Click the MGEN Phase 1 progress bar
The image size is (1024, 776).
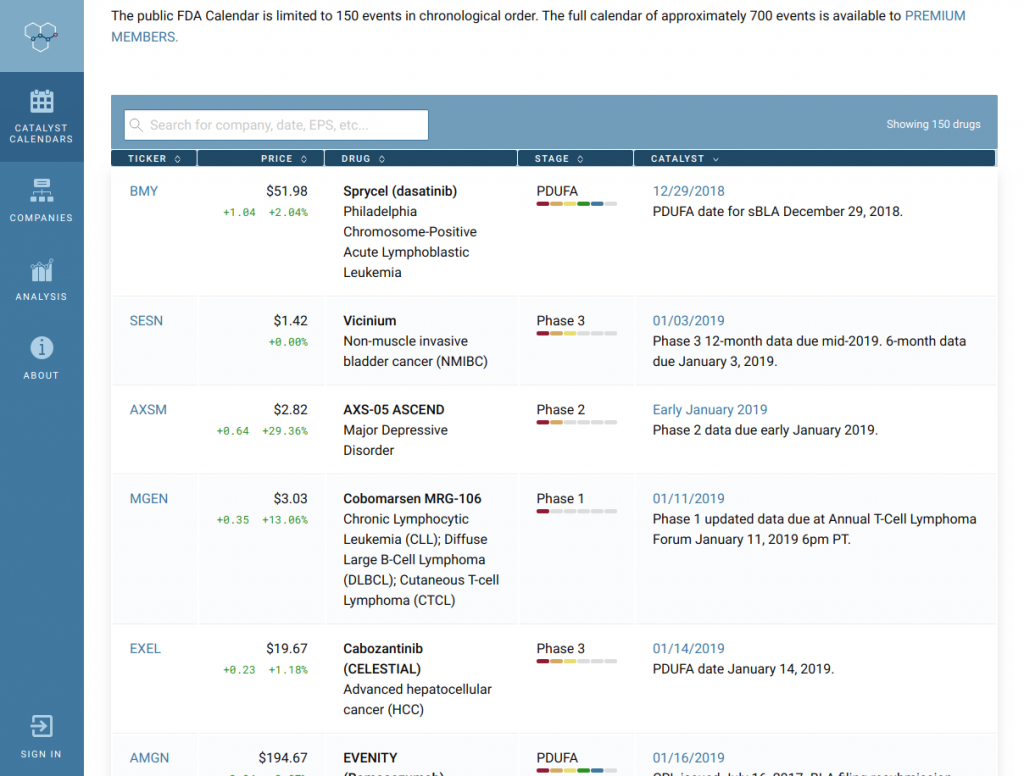click(x=577, y=511)
